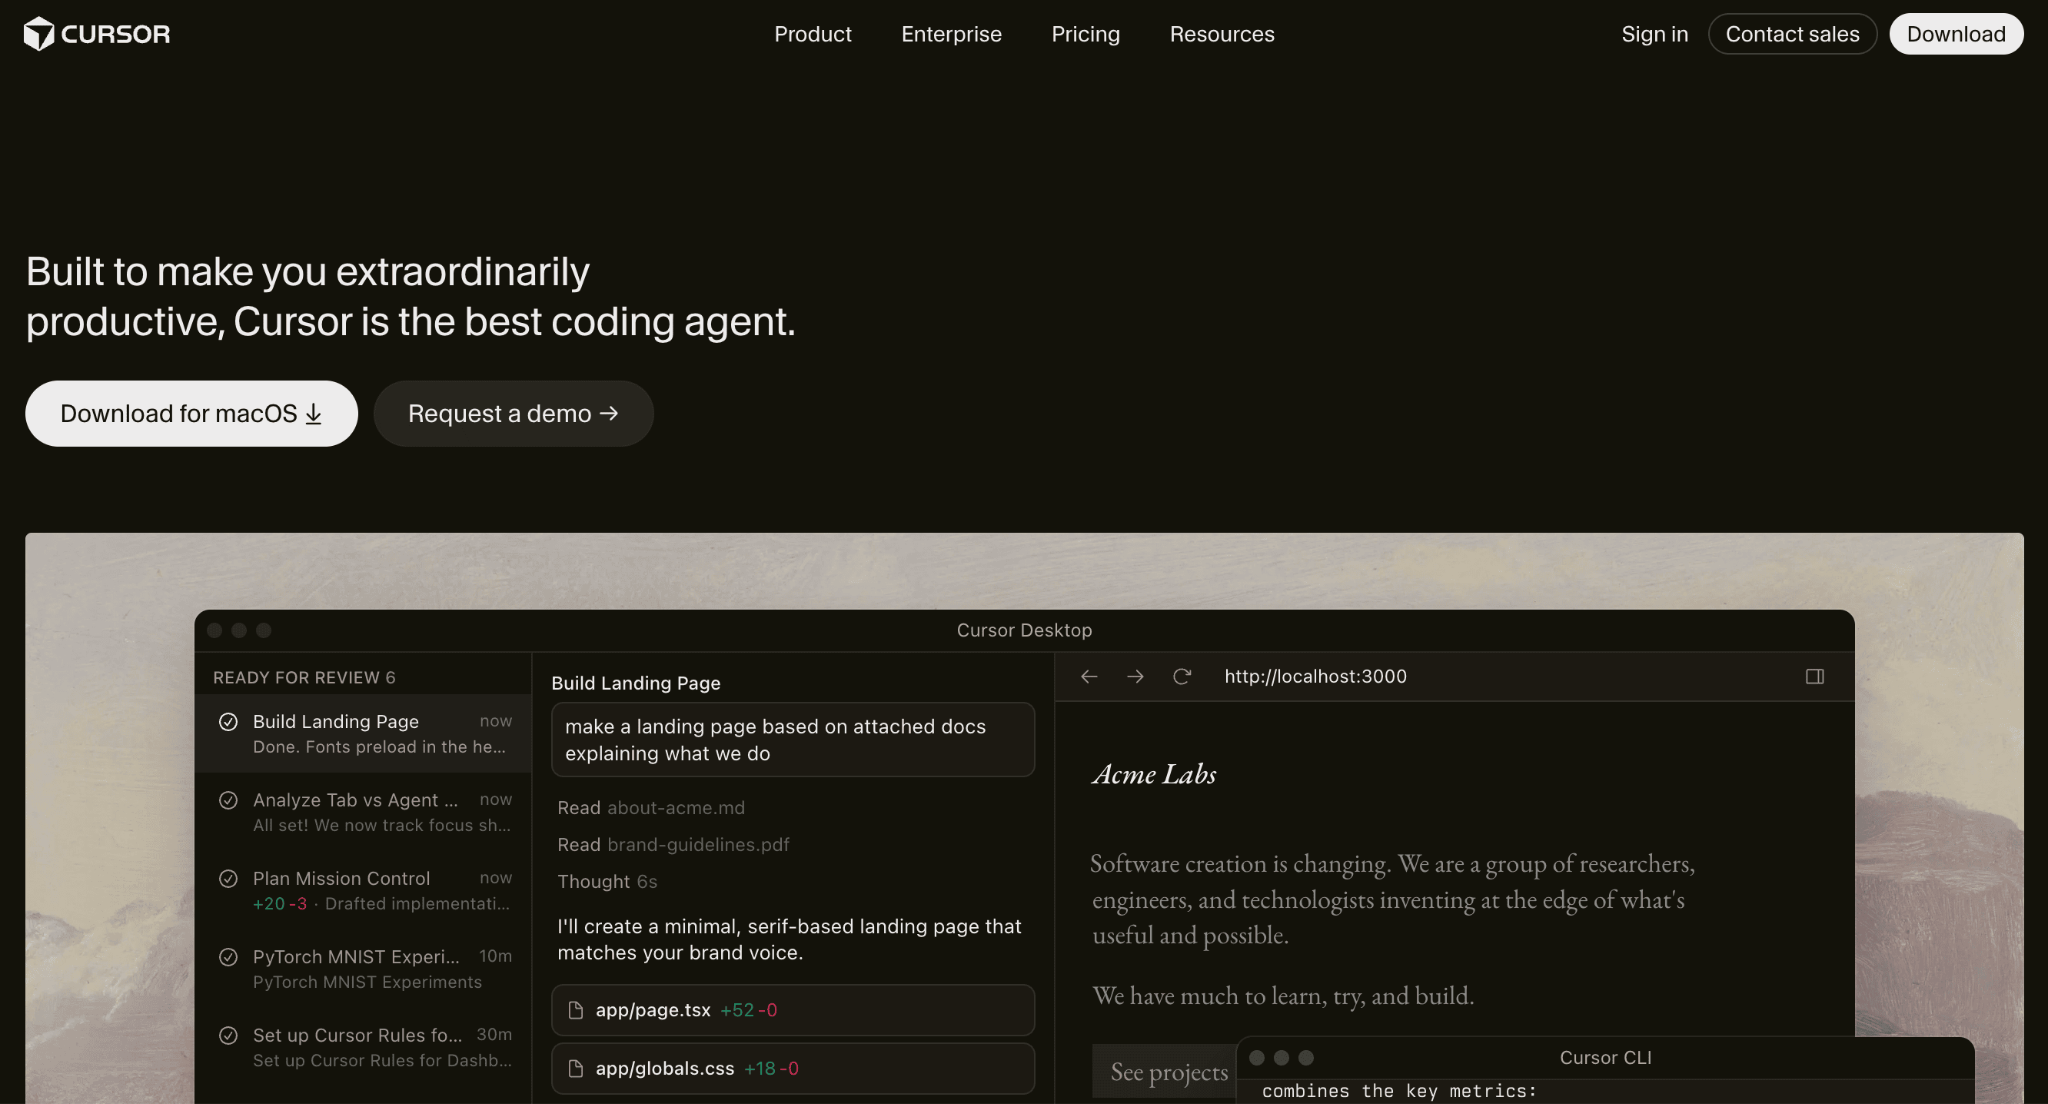Open the app/globals.css file change
This screenshot has width=2048, height=1104.
[x=793, y=1069]
